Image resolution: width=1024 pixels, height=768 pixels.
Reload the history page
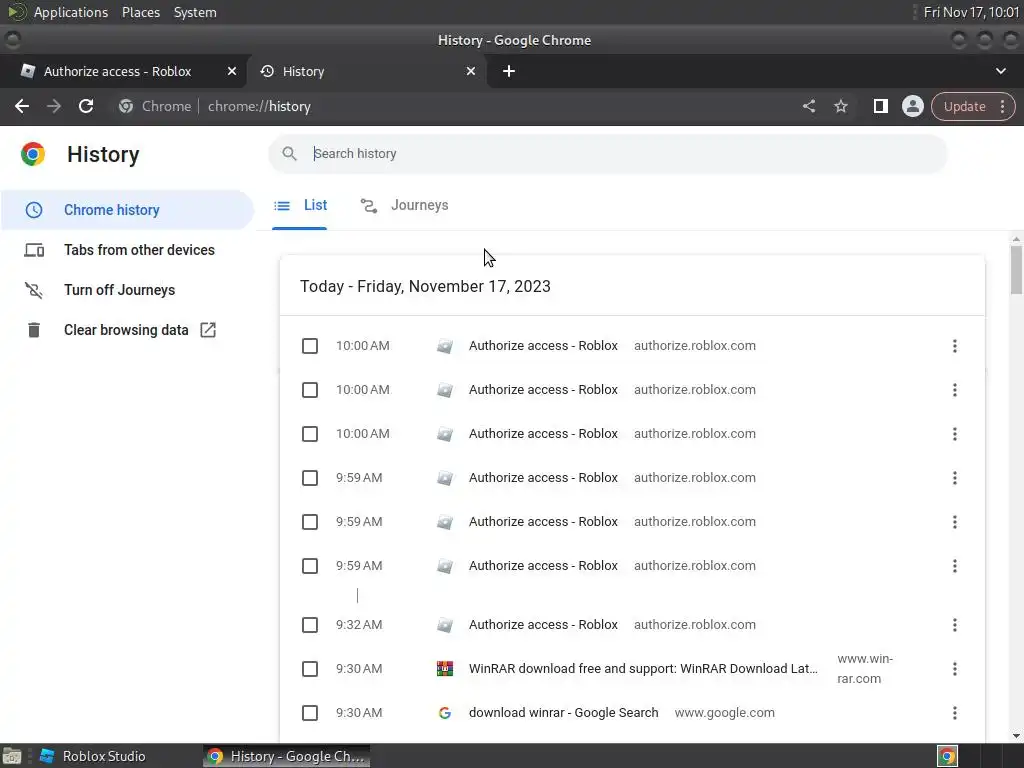[x=86, y=106]
